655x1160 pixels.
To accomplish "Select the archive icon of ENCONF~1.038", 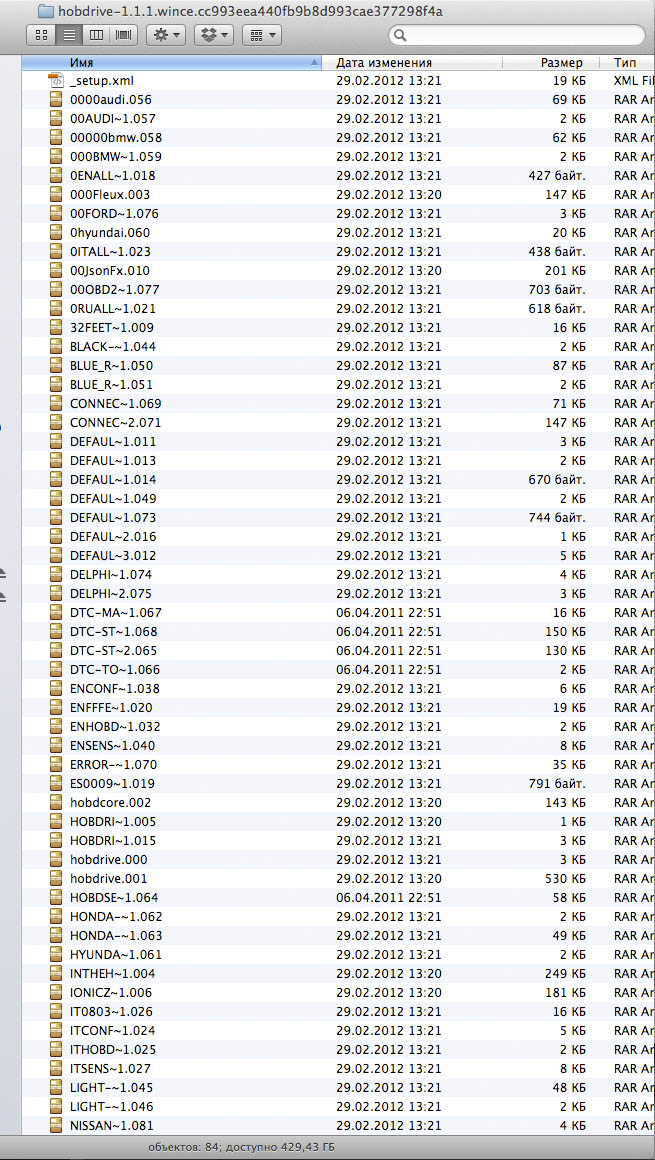I will [x=57, y=689].
